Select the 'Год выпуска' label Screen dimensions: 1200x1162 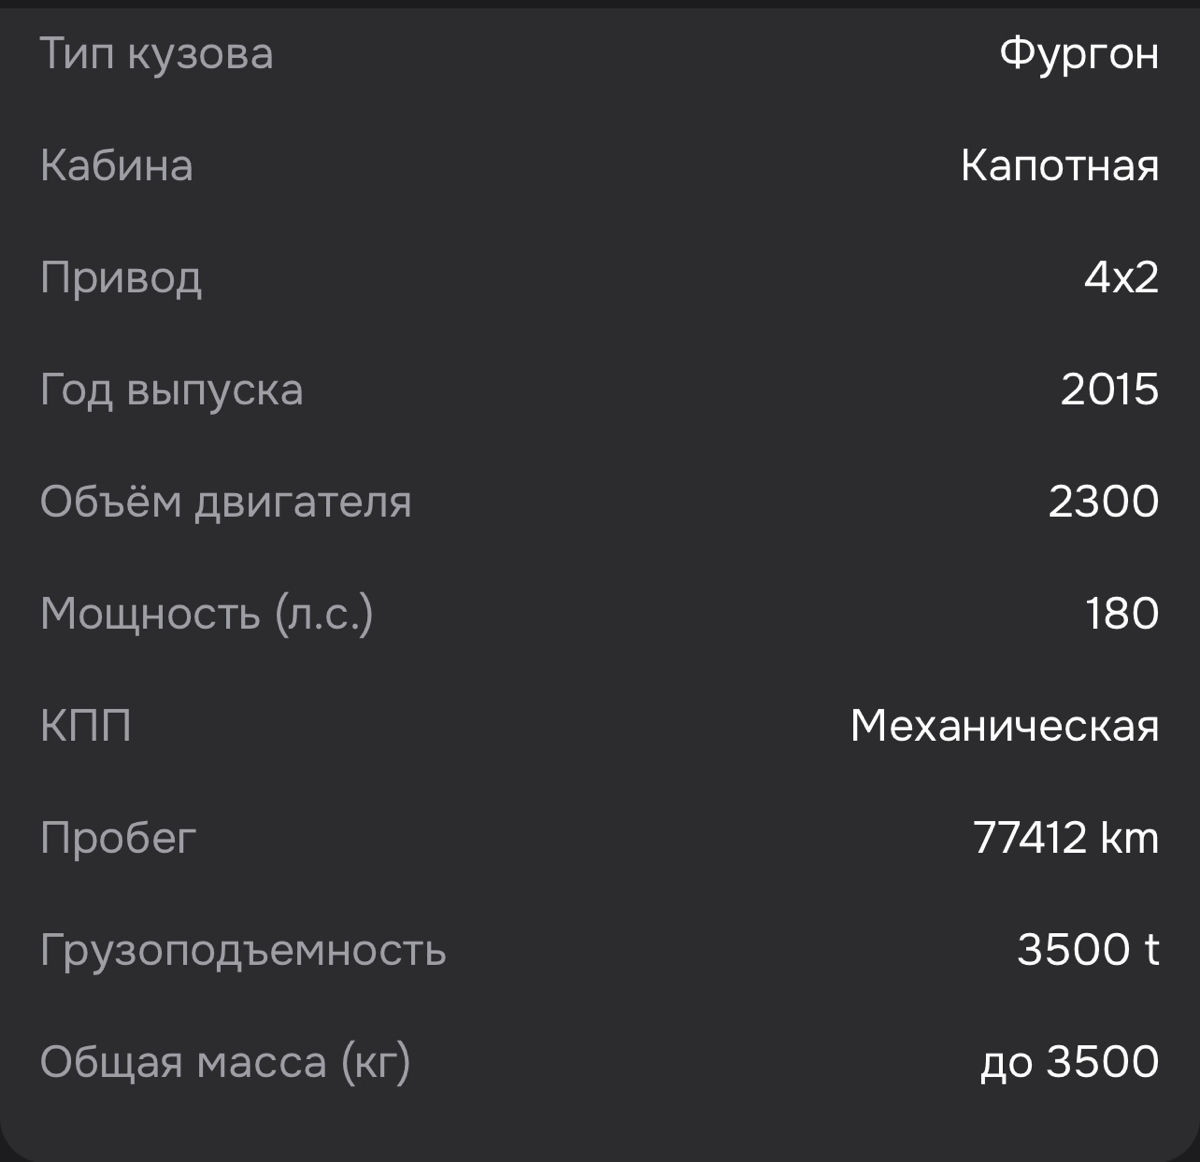[171, 390]
